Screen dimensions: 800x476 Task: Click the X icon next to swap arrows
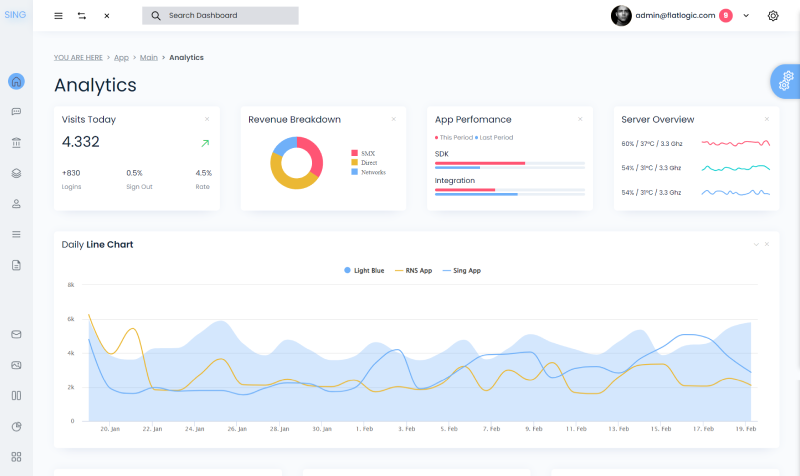[107, 16]
